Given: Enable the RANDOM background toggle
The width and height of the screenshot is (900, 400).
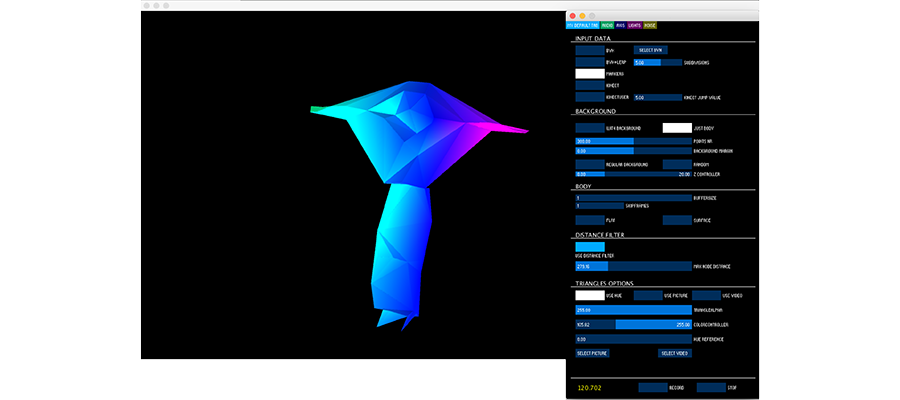Looking at the screenshot, I should pos(677,164).
